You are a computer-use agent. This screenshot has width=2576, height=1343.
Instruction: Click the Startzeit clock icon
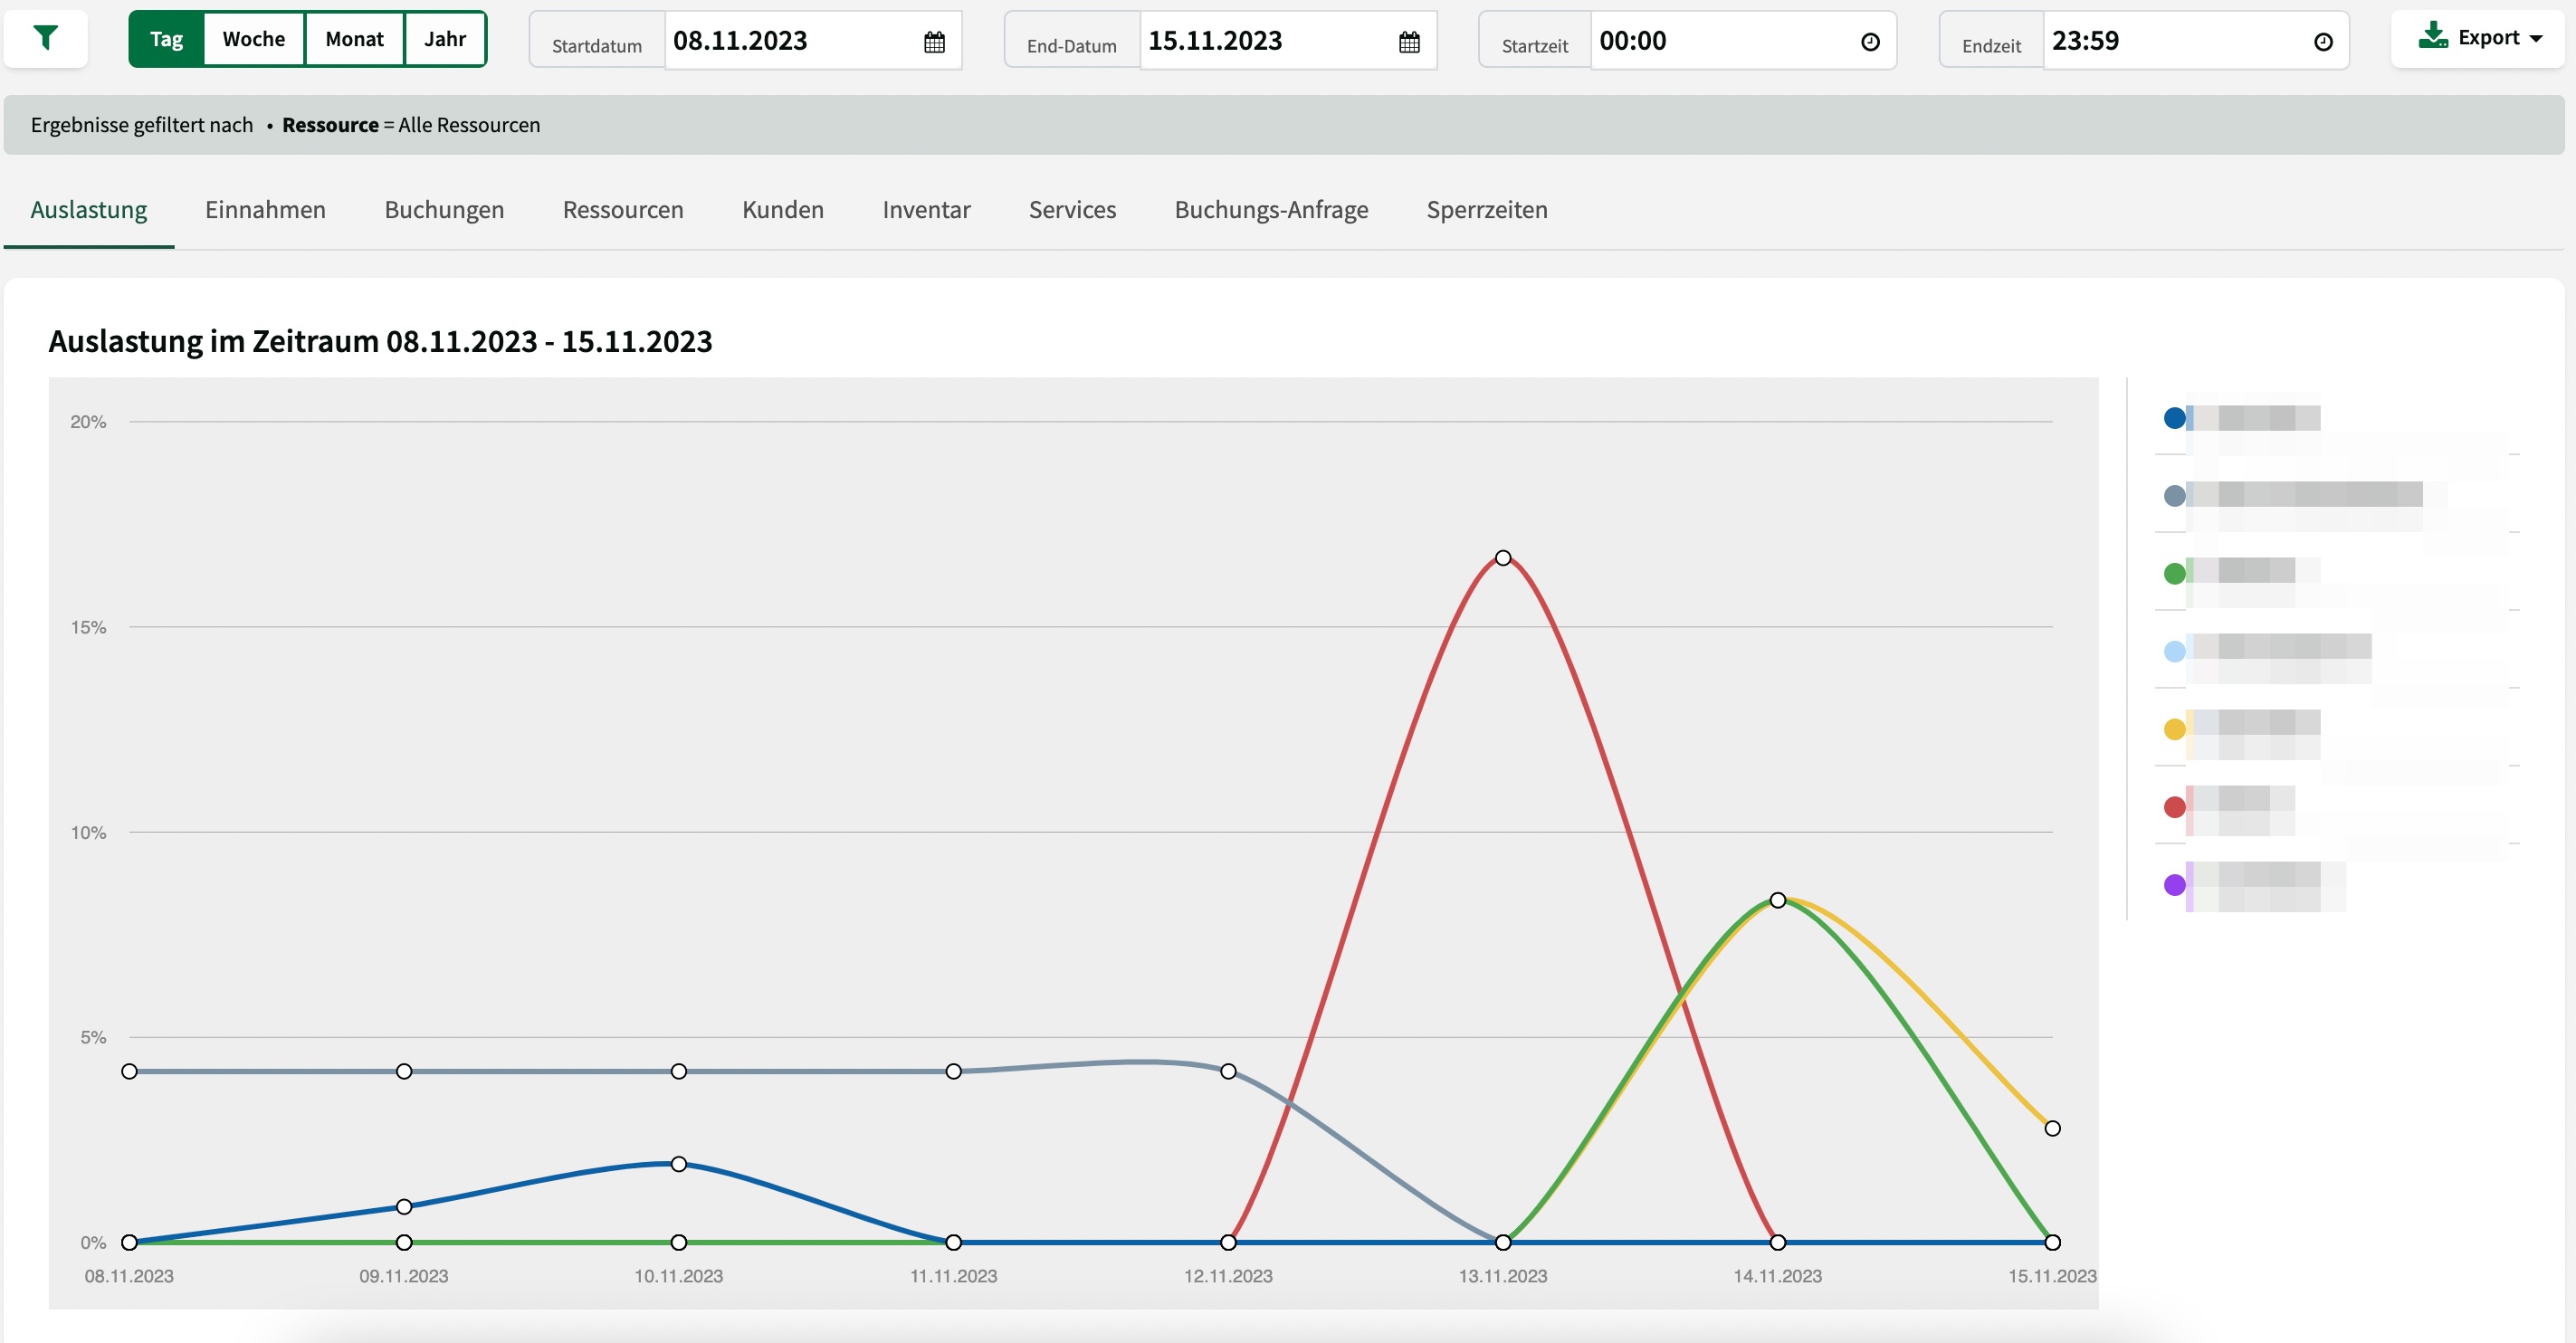pyautogui.click(x=1870, y=42)
